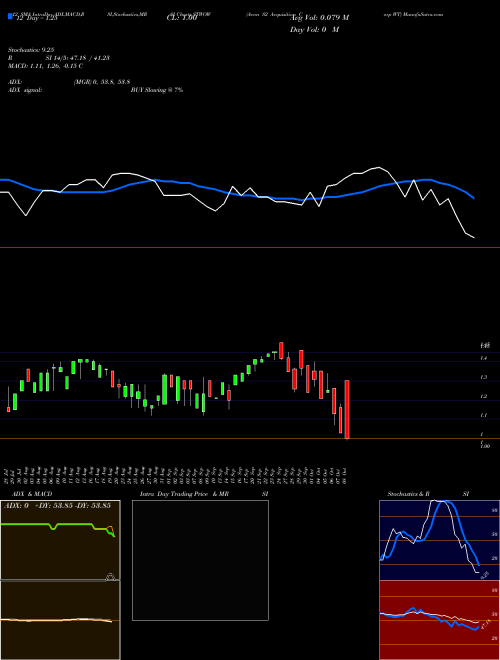This screenshot has height=660, width=500.
Task: Click the last large red candlestick
Action: tap(347, 410)
